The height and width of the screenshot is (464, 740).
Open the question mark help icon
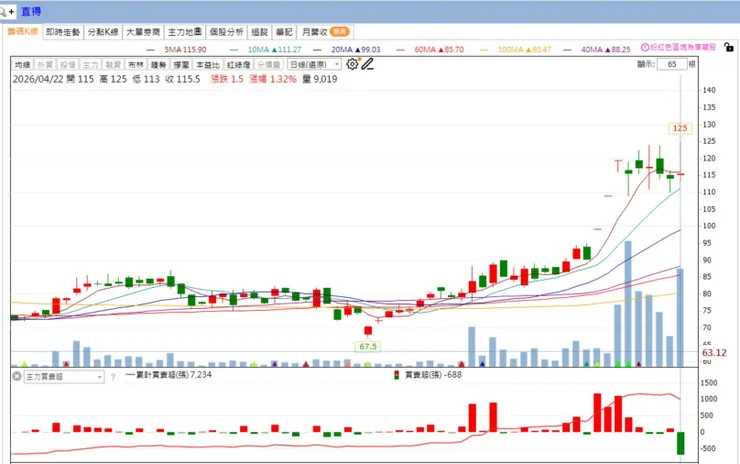point(113,377)
